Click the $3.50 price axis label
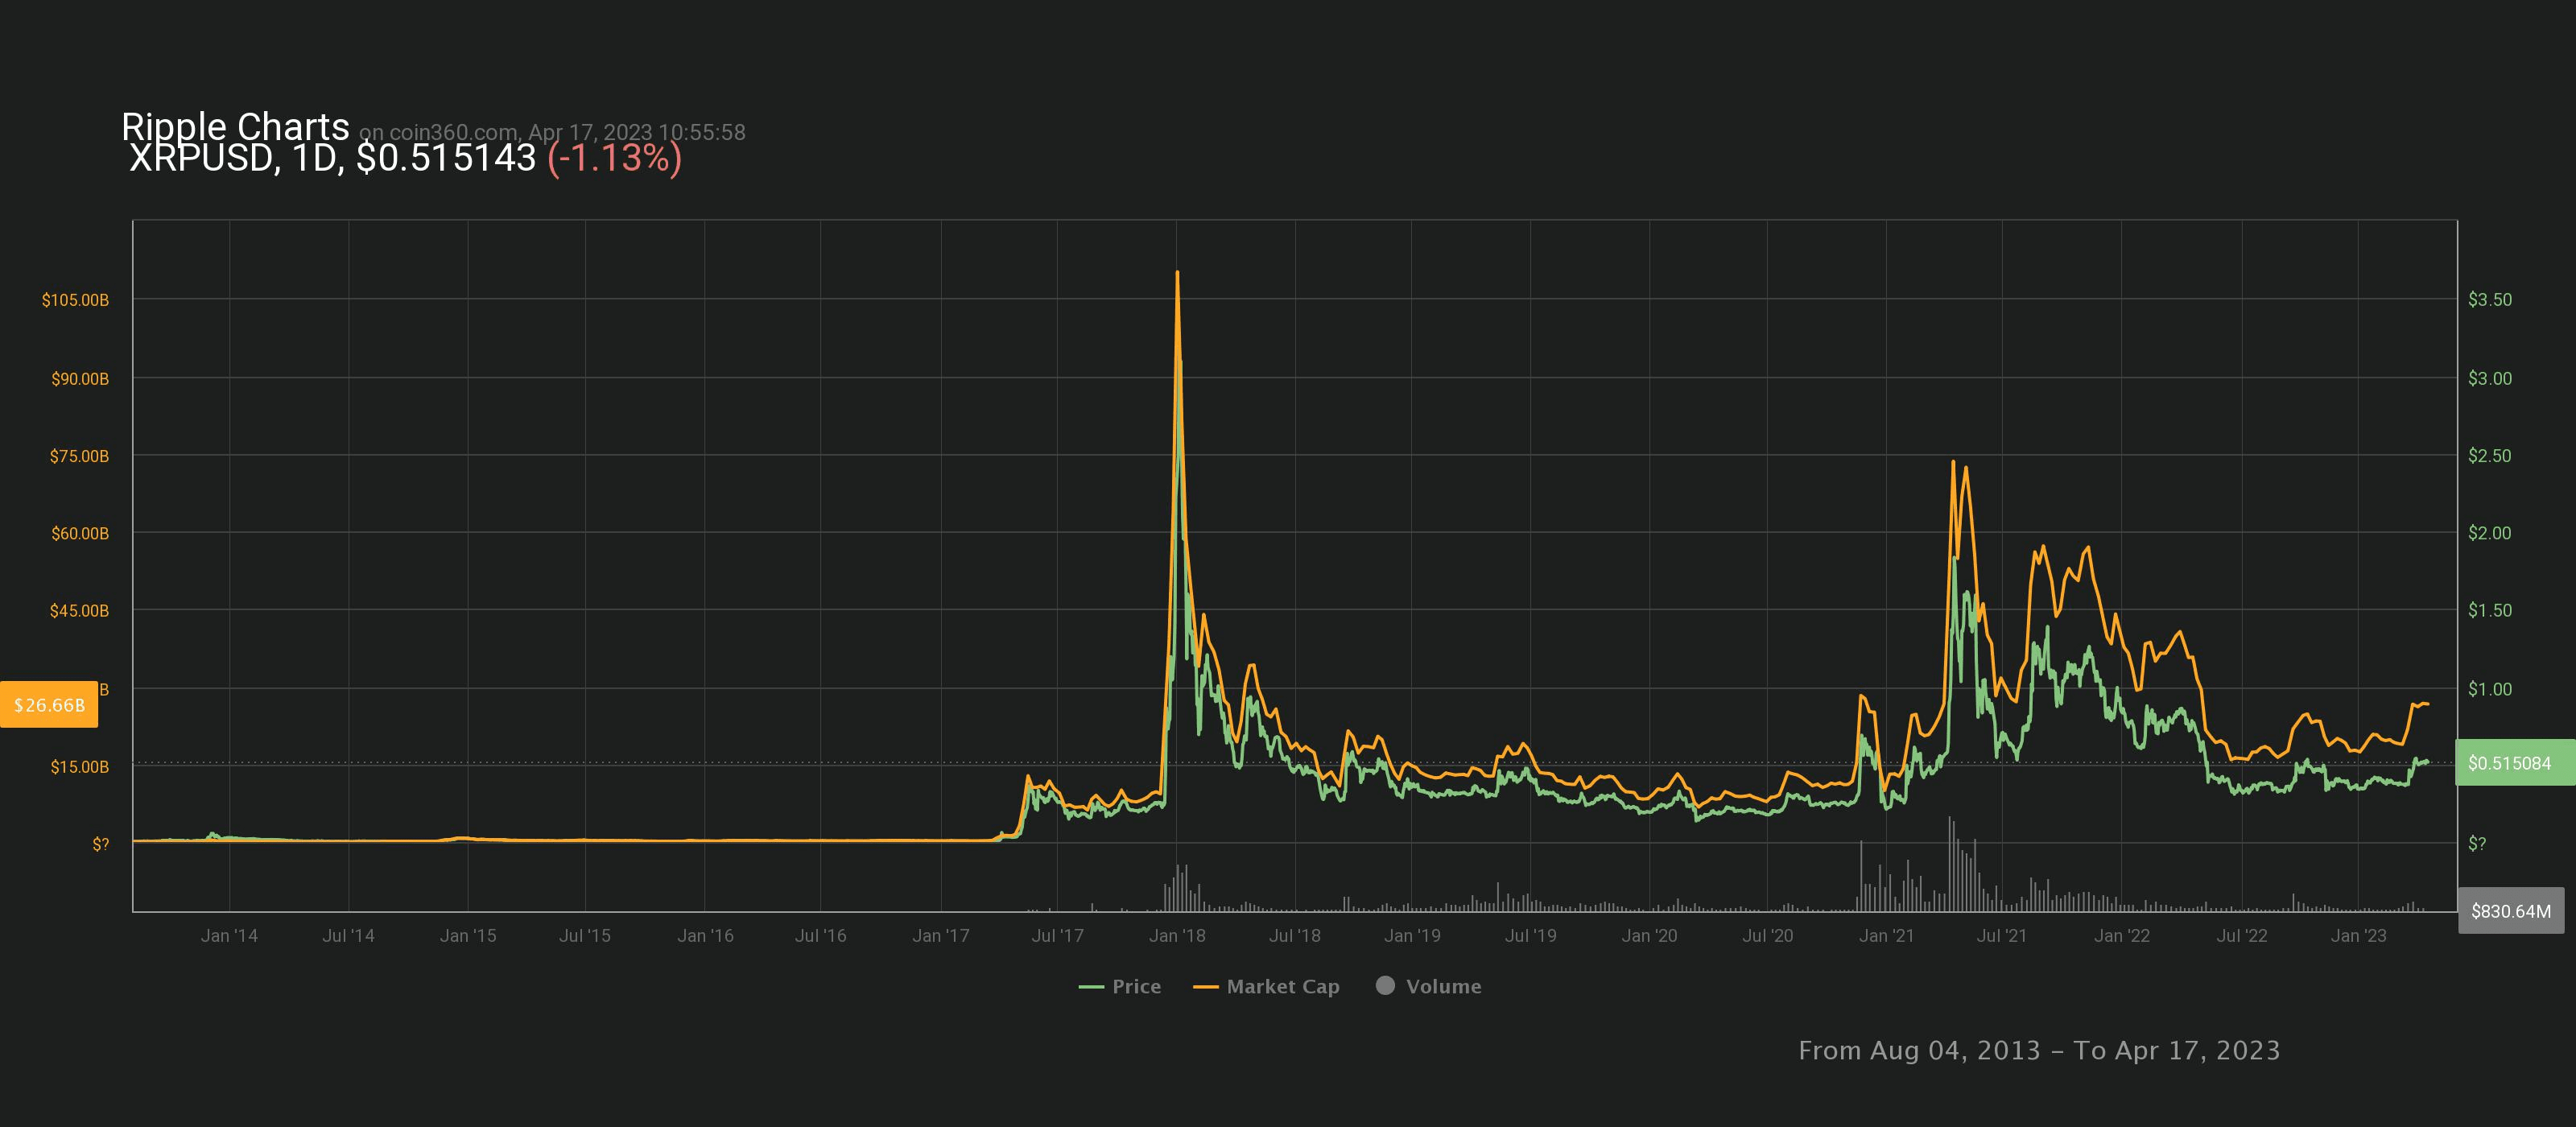 point(2490,300)
